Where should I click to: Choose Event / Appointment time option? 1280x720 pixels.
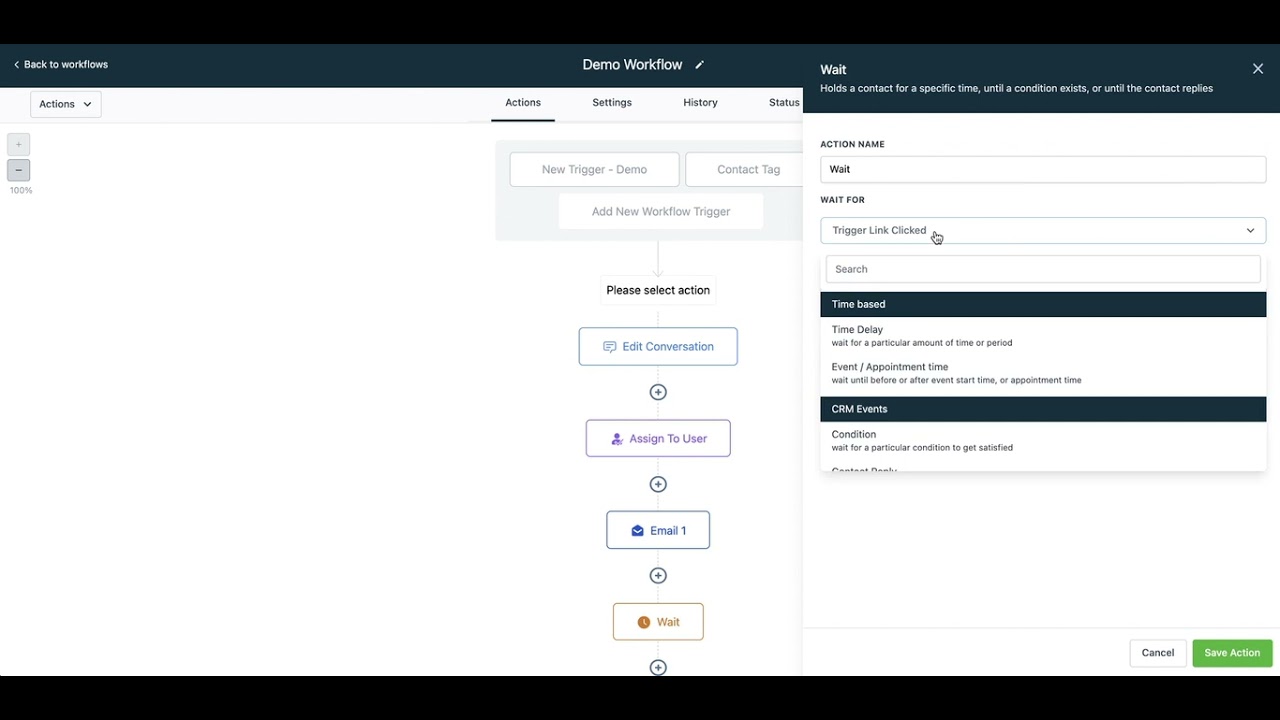pos(1043,373)
